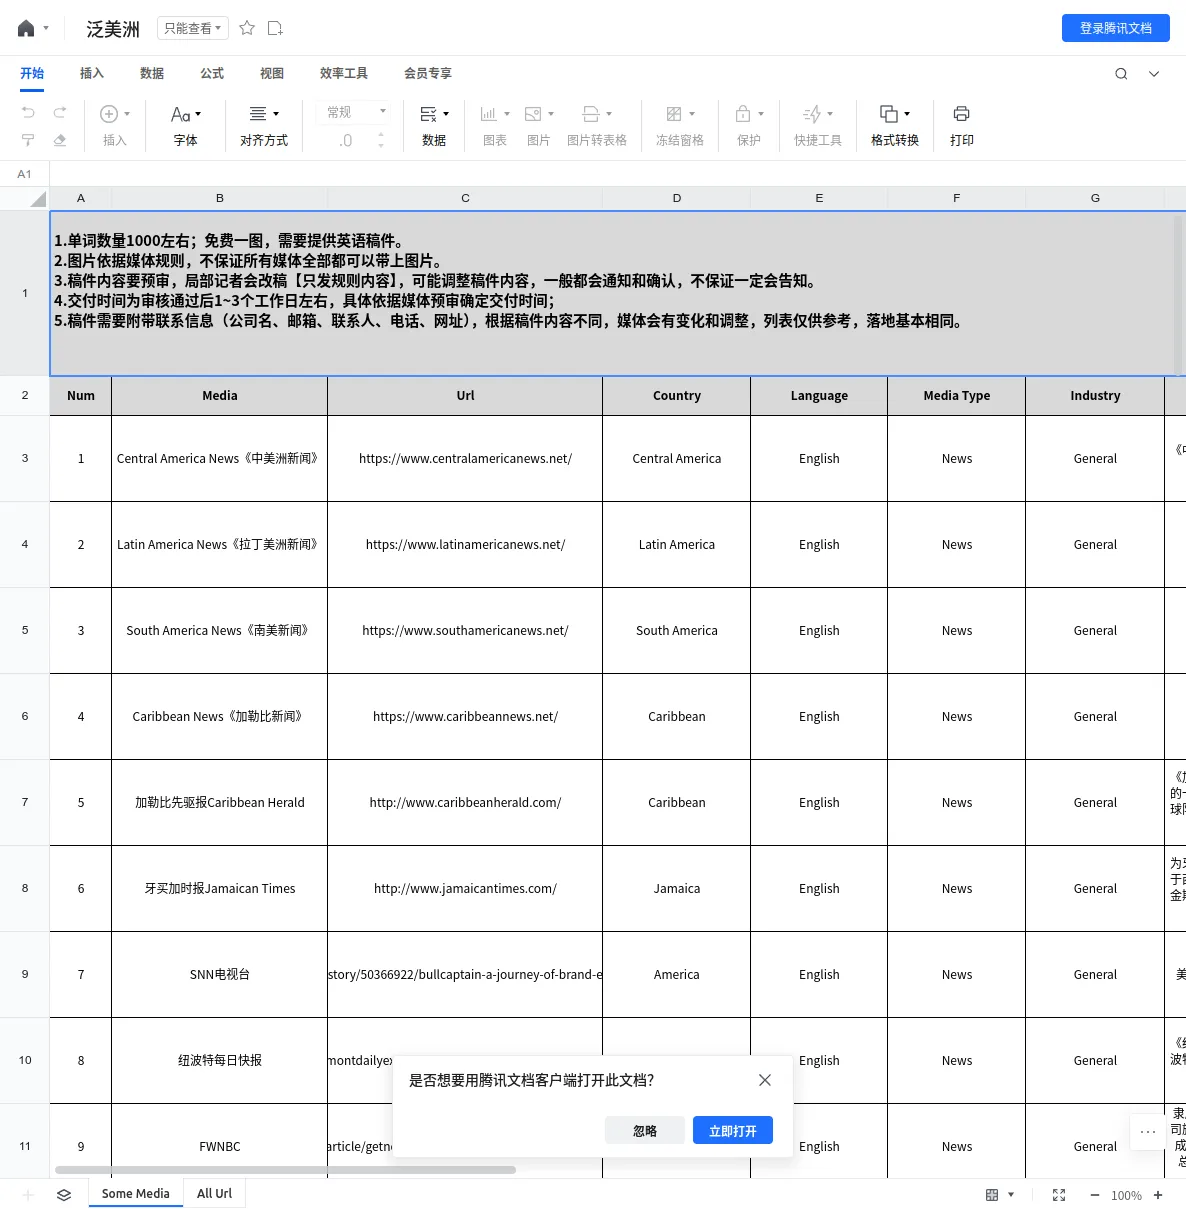Viewport: 1186px width, 1210px height.
Task: Click the clear format eraser icon
Action: coord(60,140)
